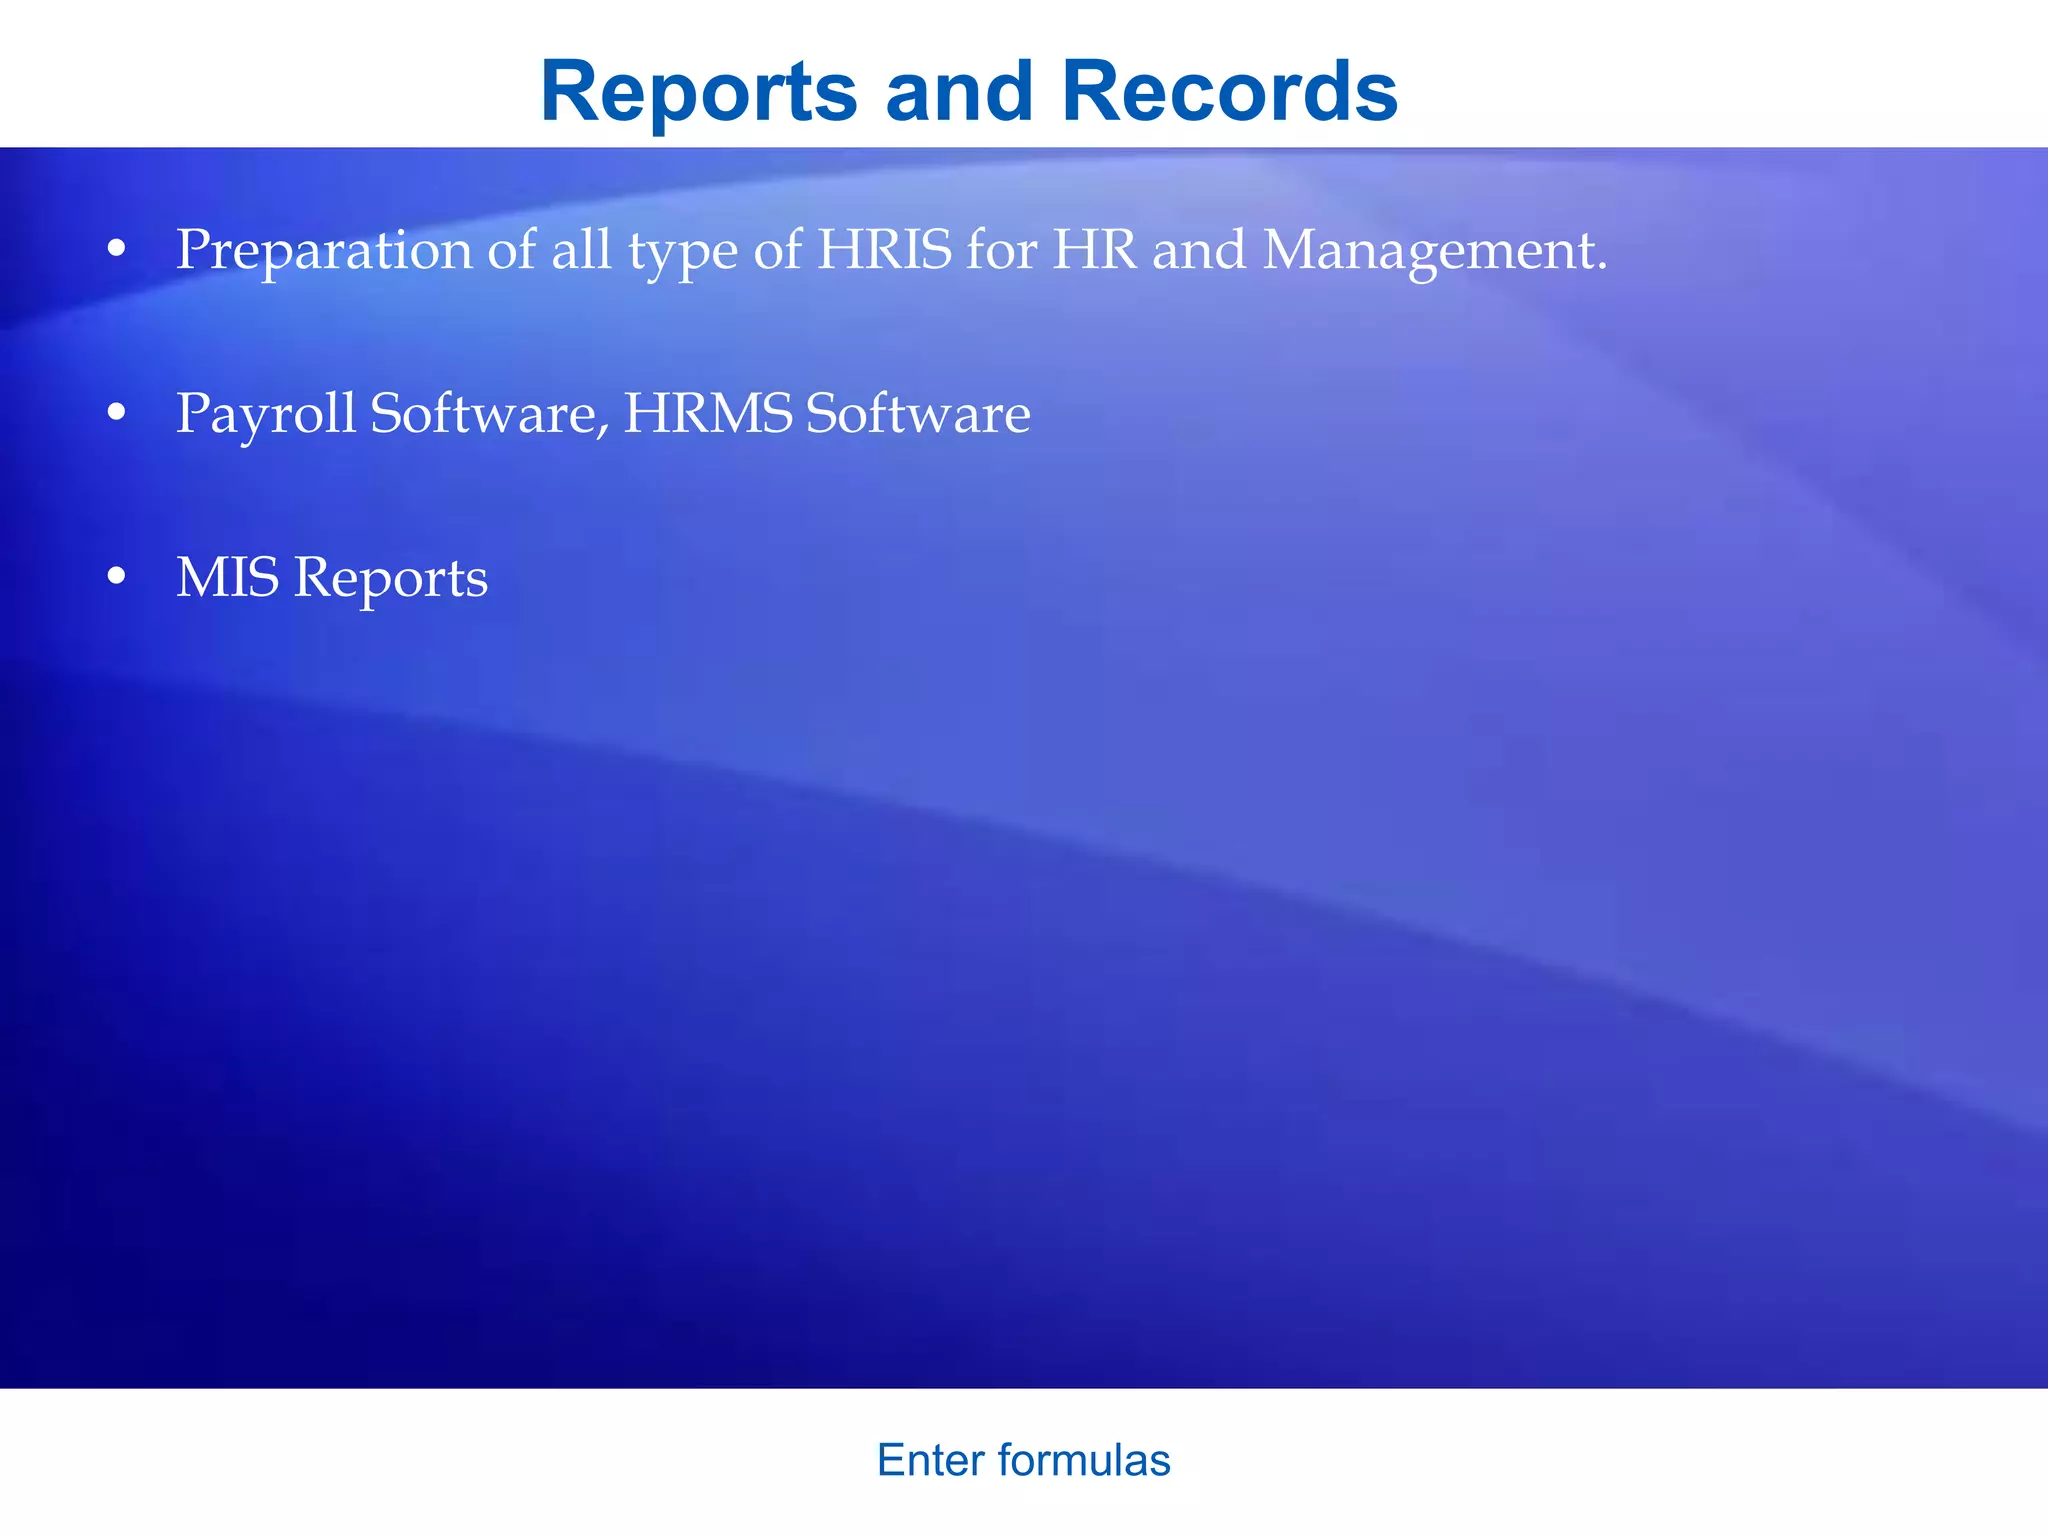Select the 'Reports and Records' slide title
This screenshot has width=2048, height=1536.
(x=968, y=91)
